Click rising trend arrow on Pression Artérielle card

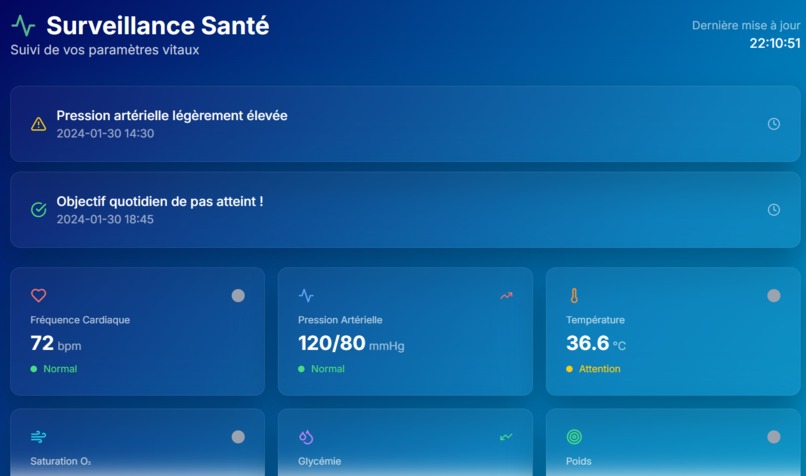pos(506,296)
